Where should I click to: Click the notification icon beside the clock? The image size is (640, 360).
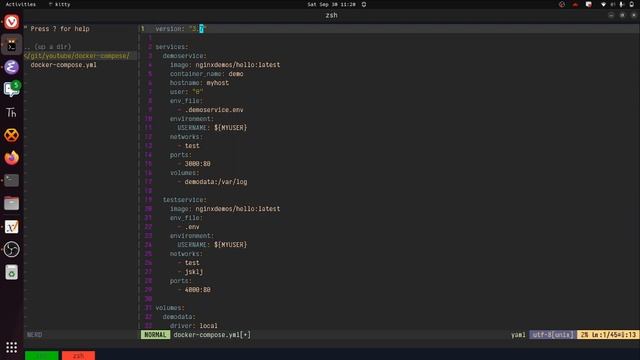click(x=364, y=4)
